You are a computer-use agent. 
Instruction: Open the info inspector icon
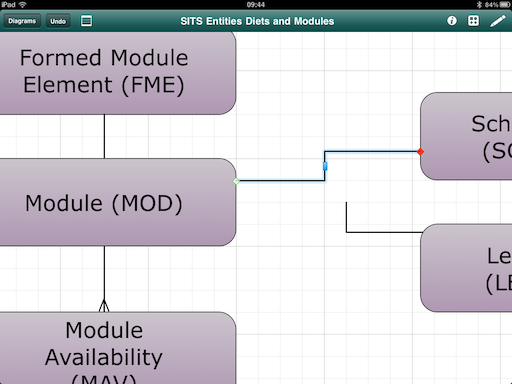pyautogui.click(x=452, y=21)
